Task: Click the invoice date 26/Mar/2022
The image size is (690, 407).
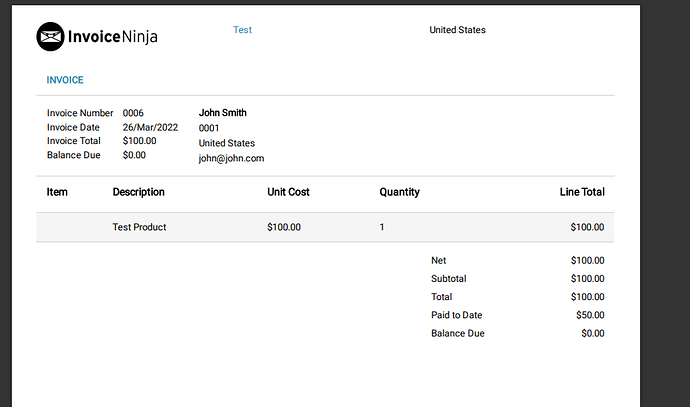Action: point(150,127)
